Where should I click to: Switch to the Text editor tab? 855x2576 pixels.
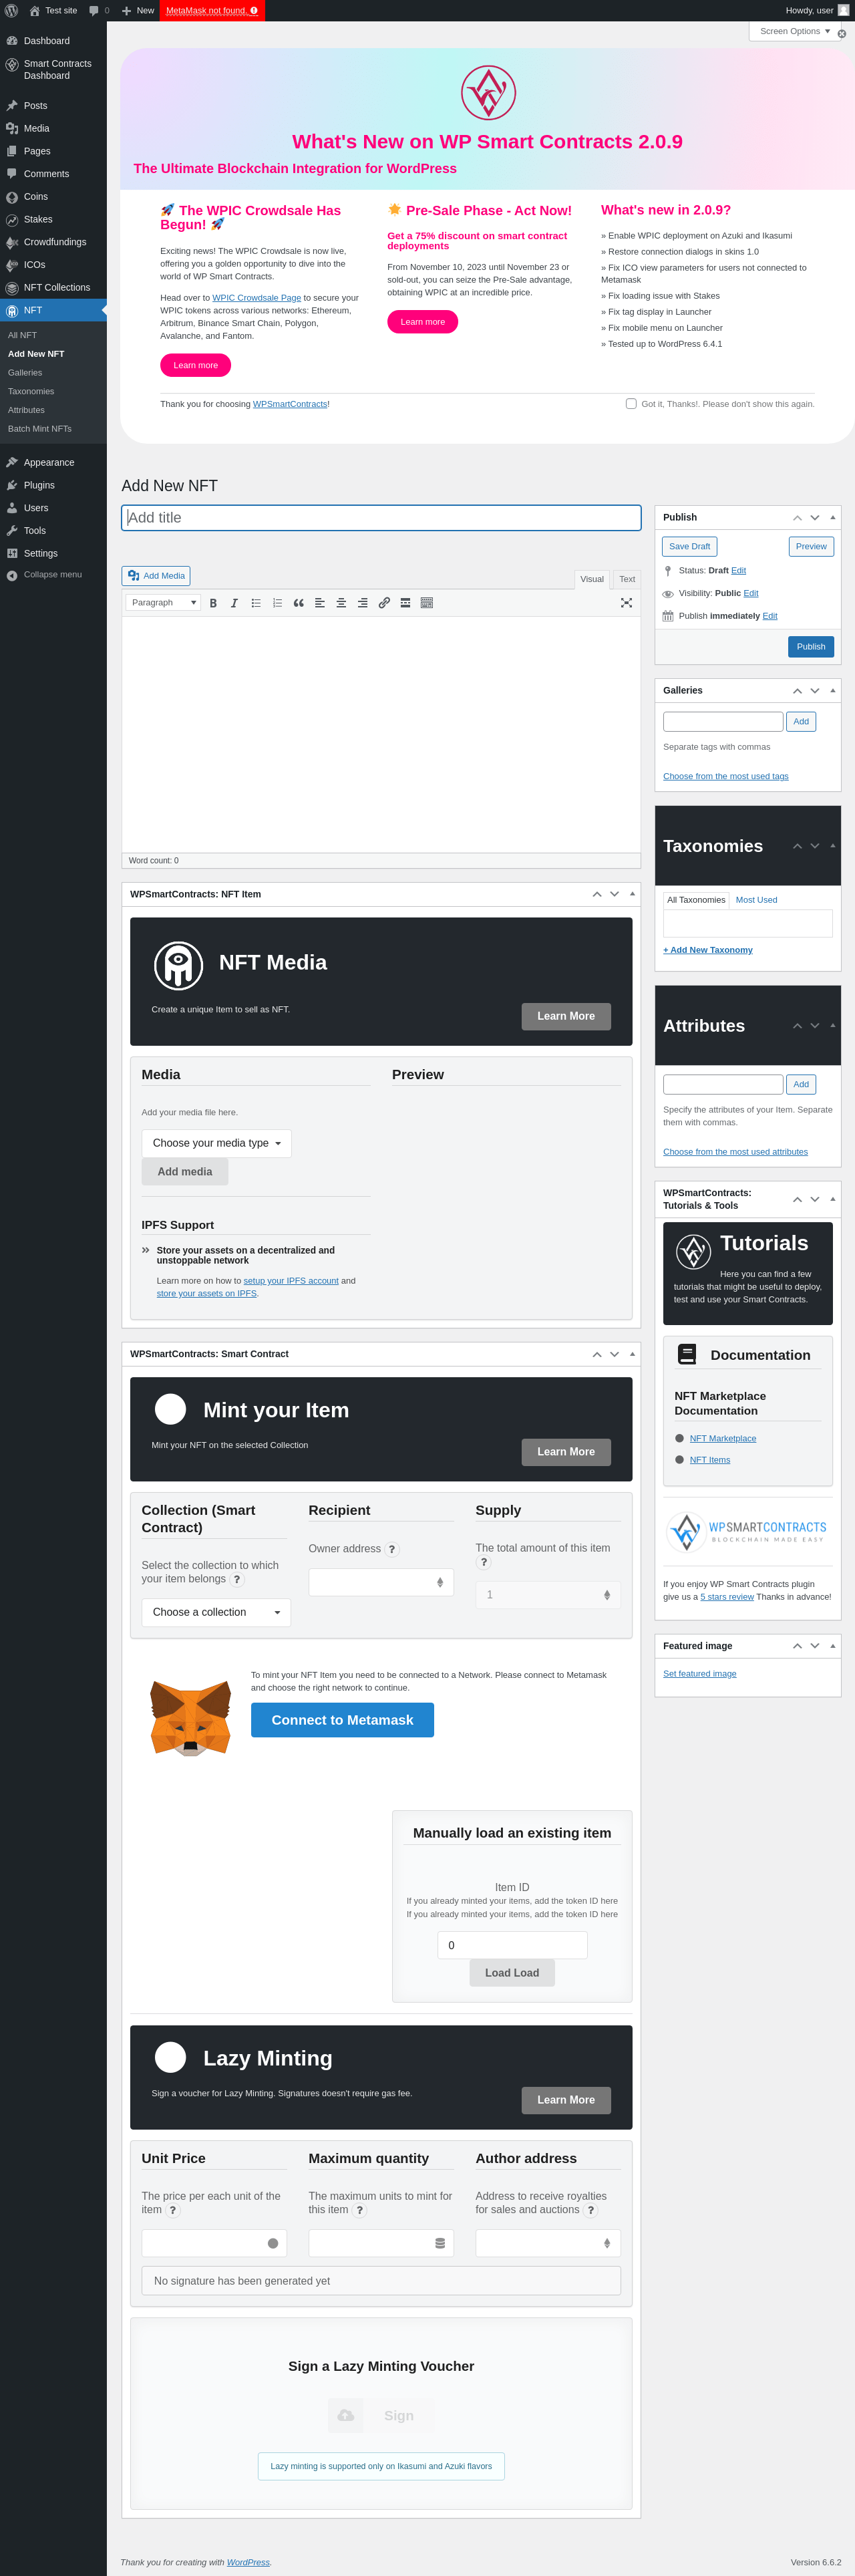point(627,579)
